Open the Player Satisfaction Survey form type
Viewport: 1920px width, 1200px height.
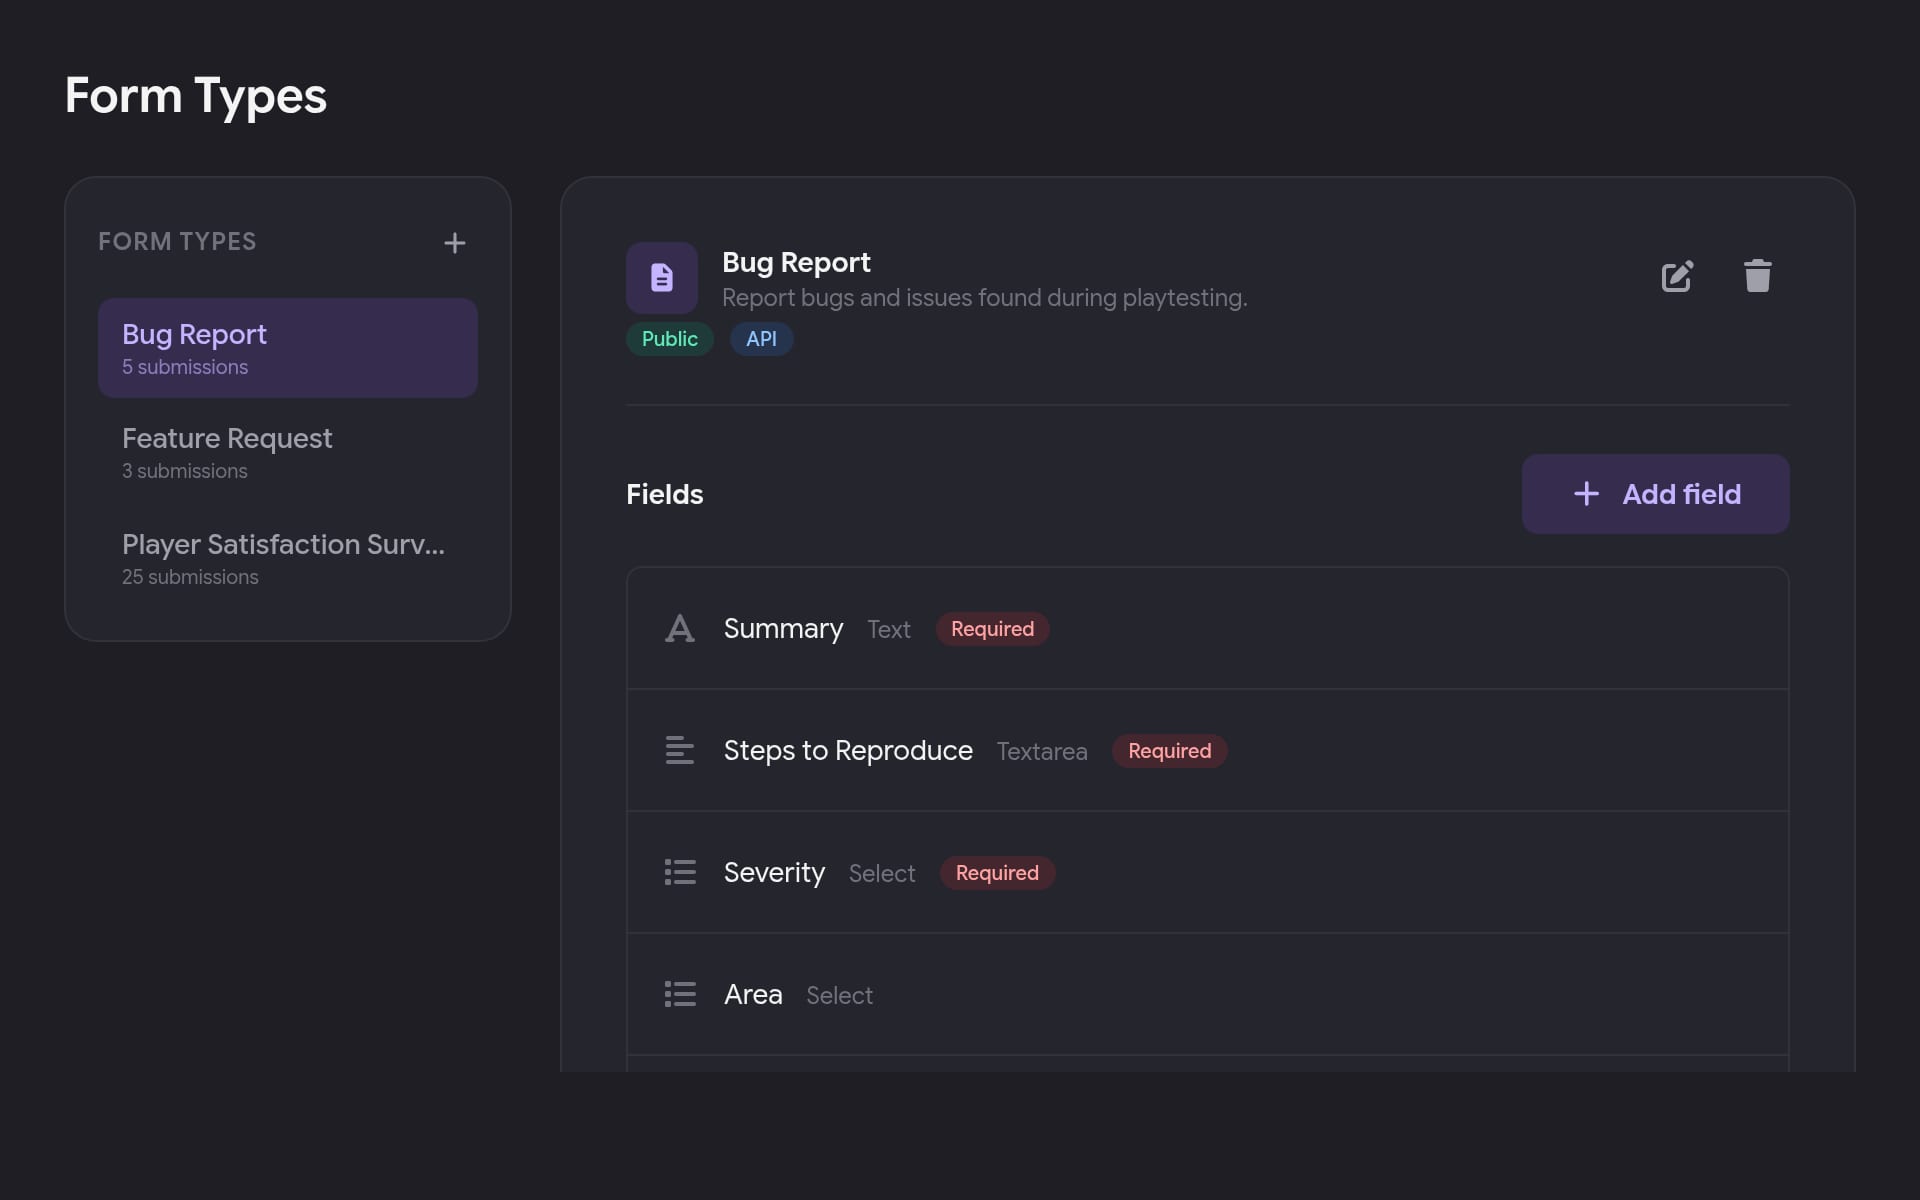coord(288,559)
